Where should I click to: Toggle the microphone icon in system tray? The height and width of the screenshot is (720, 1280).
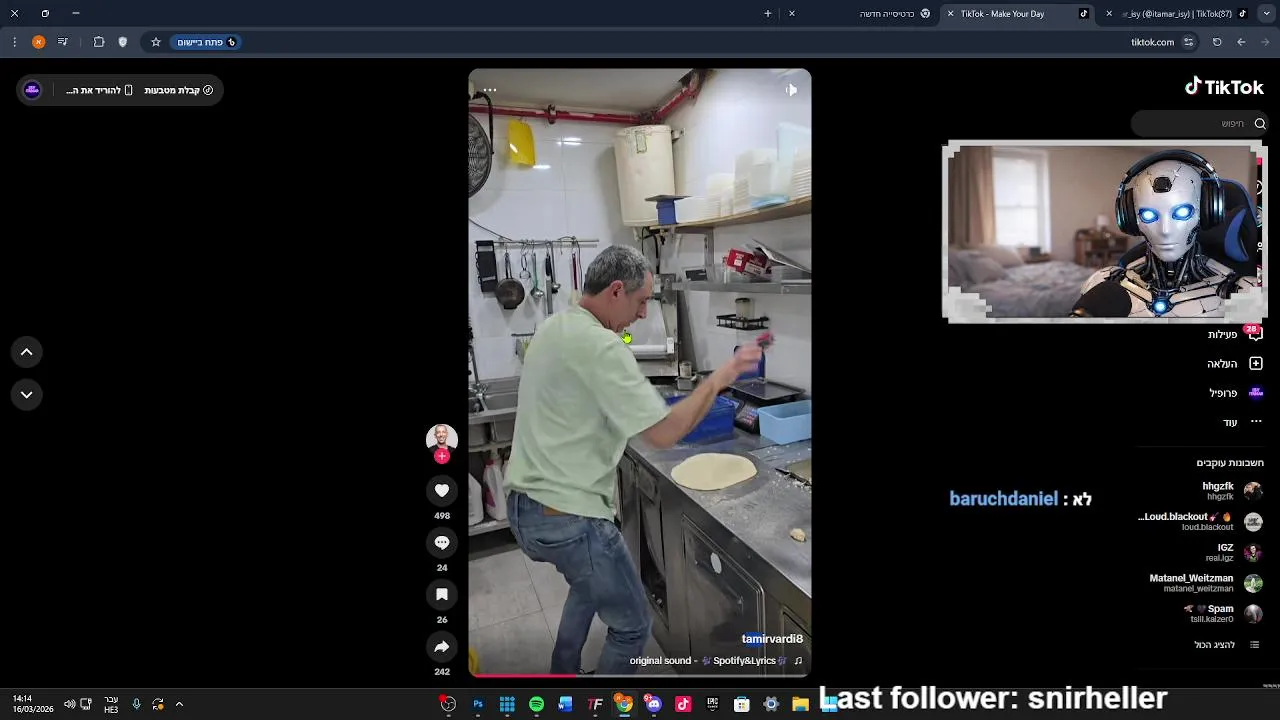tap(136, 704)
